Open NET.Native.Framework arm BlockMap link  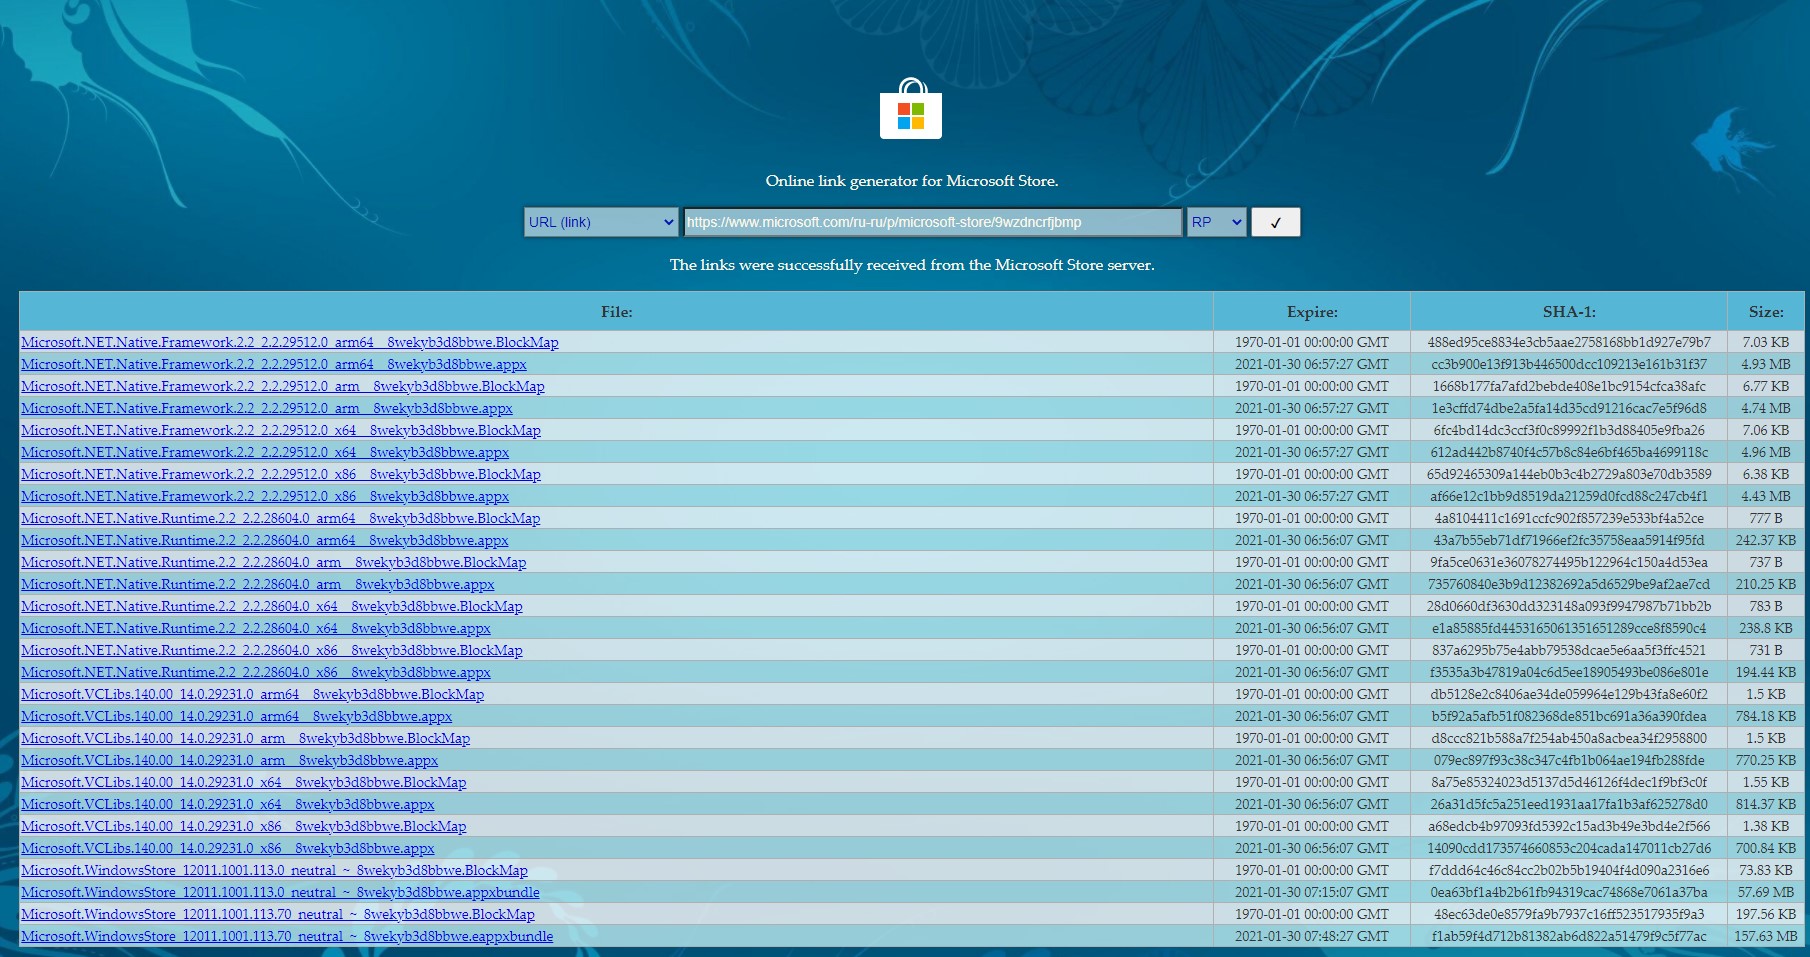click(x=283, y=386)
